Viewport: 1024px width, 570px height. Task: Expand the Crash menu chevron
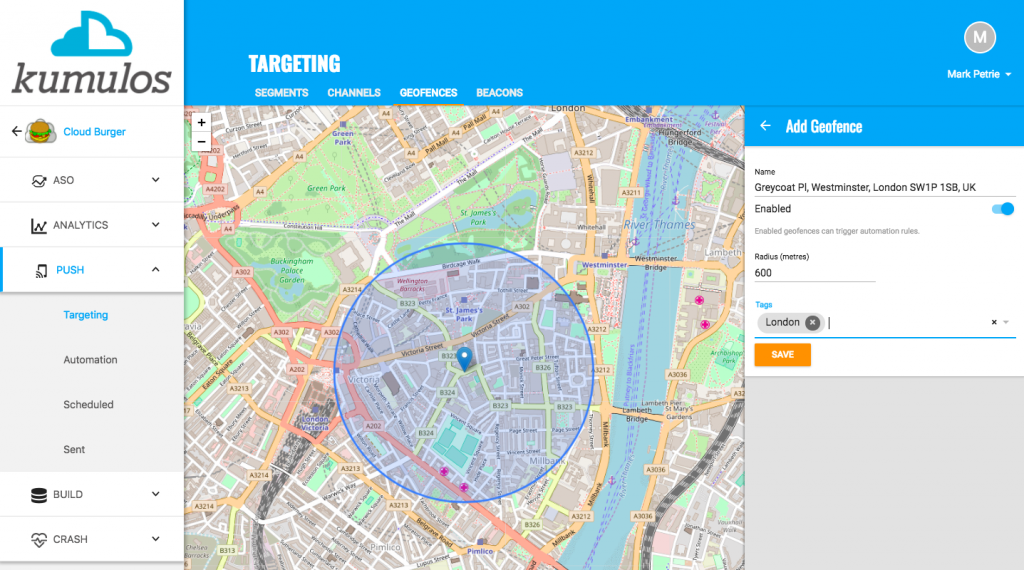[x=155, y=539]
